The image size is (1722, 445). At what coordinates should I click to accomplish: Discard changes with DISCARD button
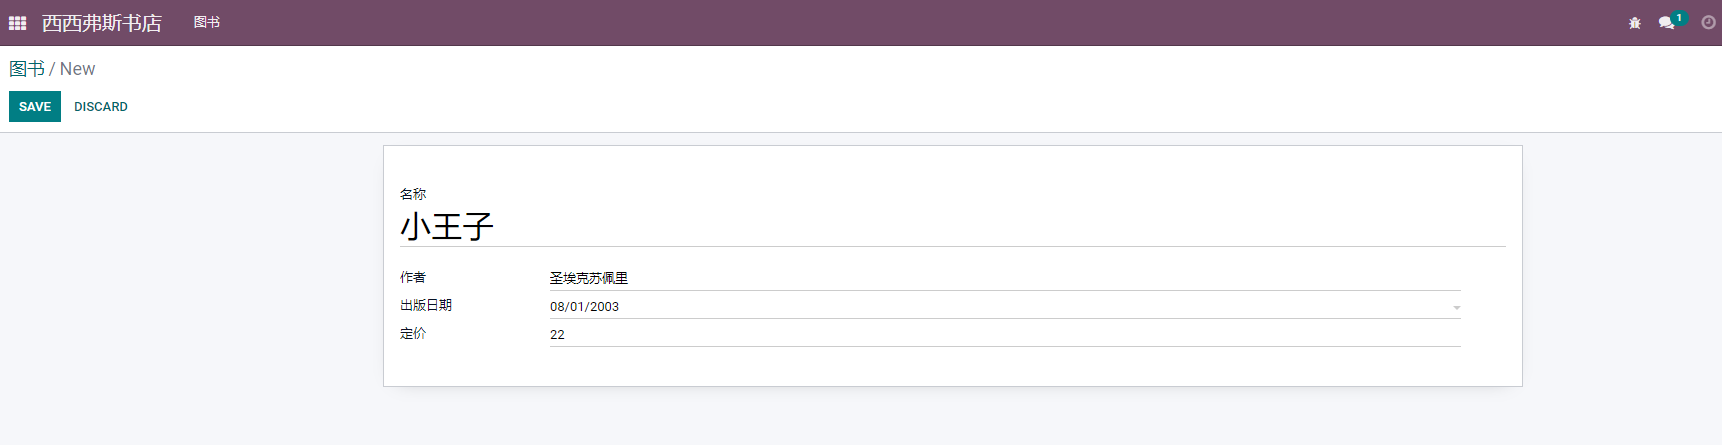point(101,106)
